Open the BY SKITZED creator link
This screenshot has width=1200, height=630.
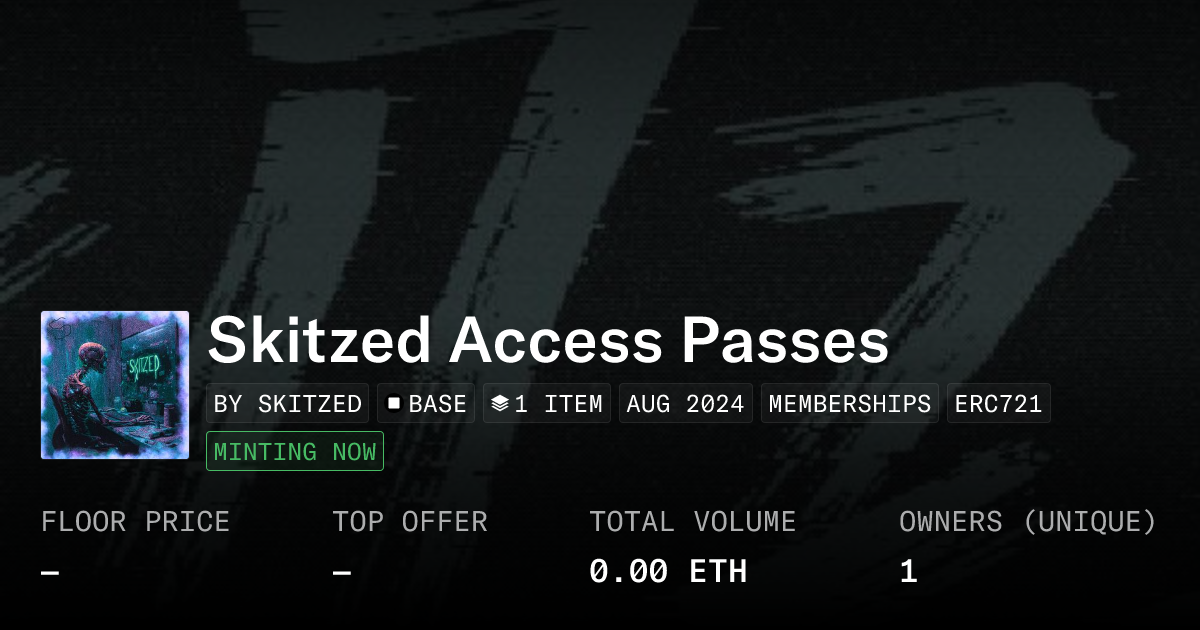[288, 404]
